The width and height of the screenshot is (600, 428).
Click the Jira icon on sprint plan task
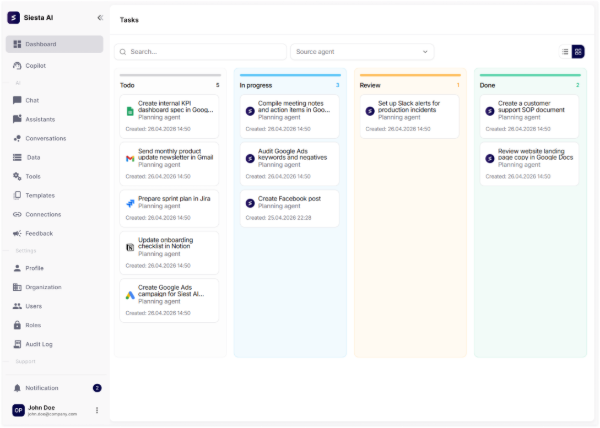pyautogui.click(x=130, y=203)
